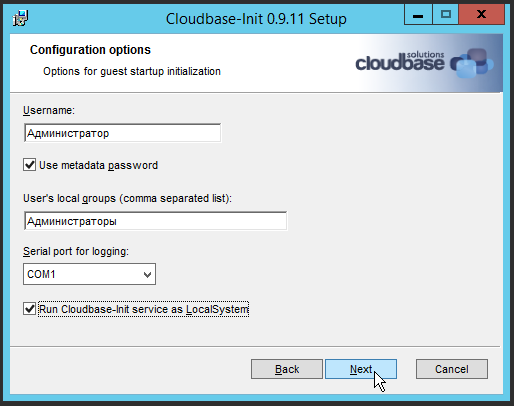Click the Cloudbase Solutions logo

425,63
